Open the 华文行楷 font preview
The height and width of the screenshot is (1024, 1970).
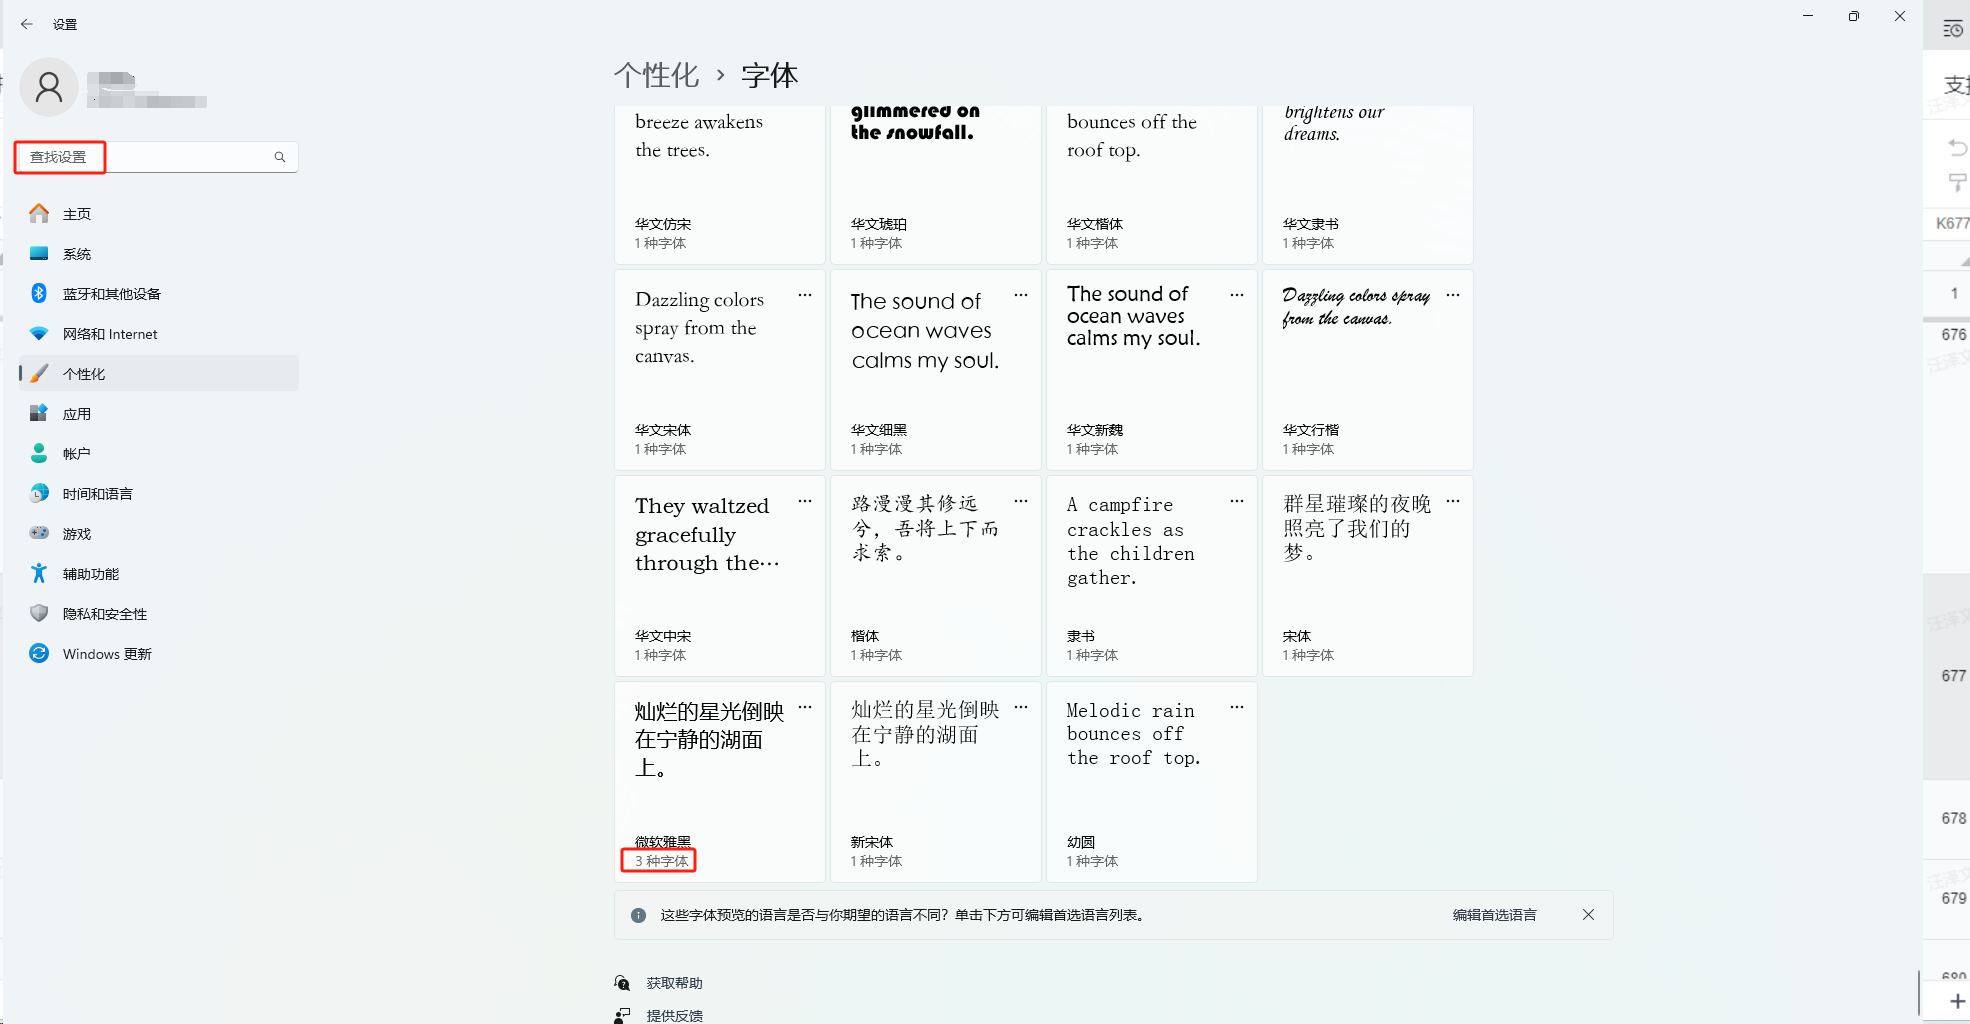click(1368, 370)
